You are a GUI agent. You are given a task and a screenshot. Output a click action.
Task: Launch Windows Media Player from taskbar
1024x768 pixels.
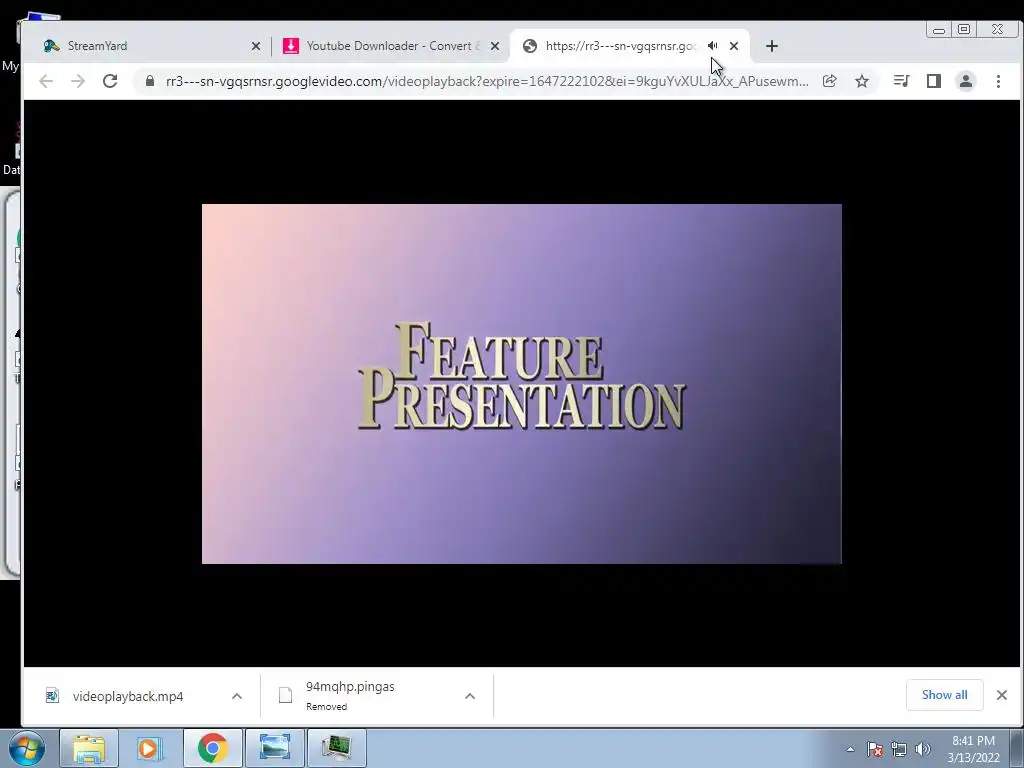(x=149, y=748)
